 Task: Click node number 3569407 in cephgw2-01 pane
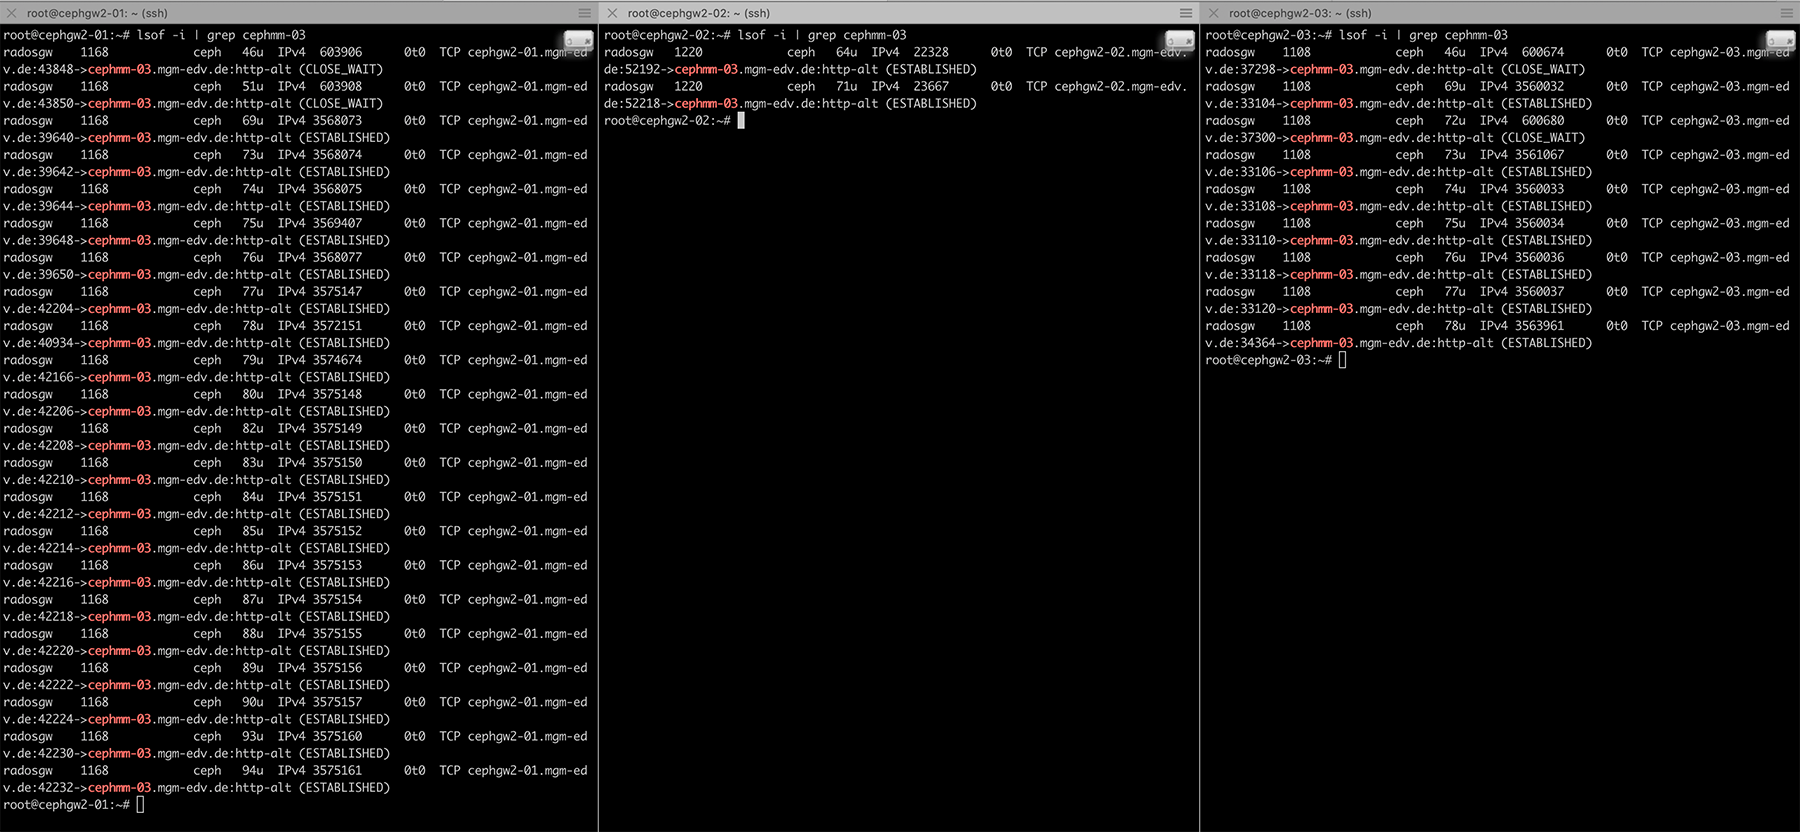337,223
